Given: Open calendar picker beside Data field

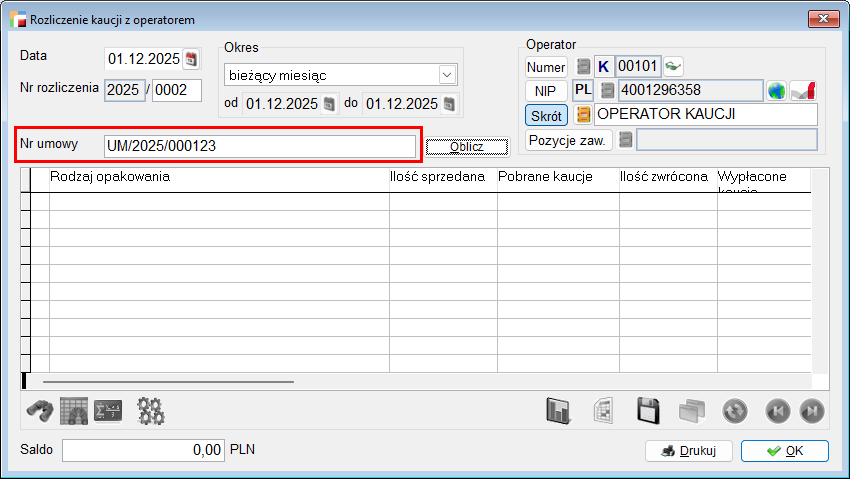Looking at the screenshot, I should 192,58.
